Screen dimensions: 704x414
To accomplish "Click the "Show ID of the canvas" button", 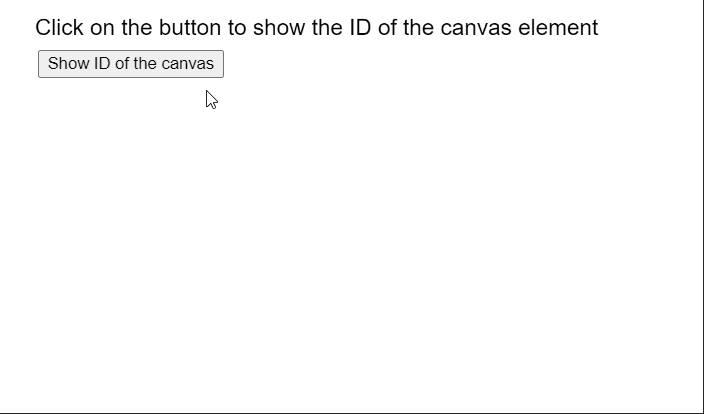I will [x=131, y=64].
